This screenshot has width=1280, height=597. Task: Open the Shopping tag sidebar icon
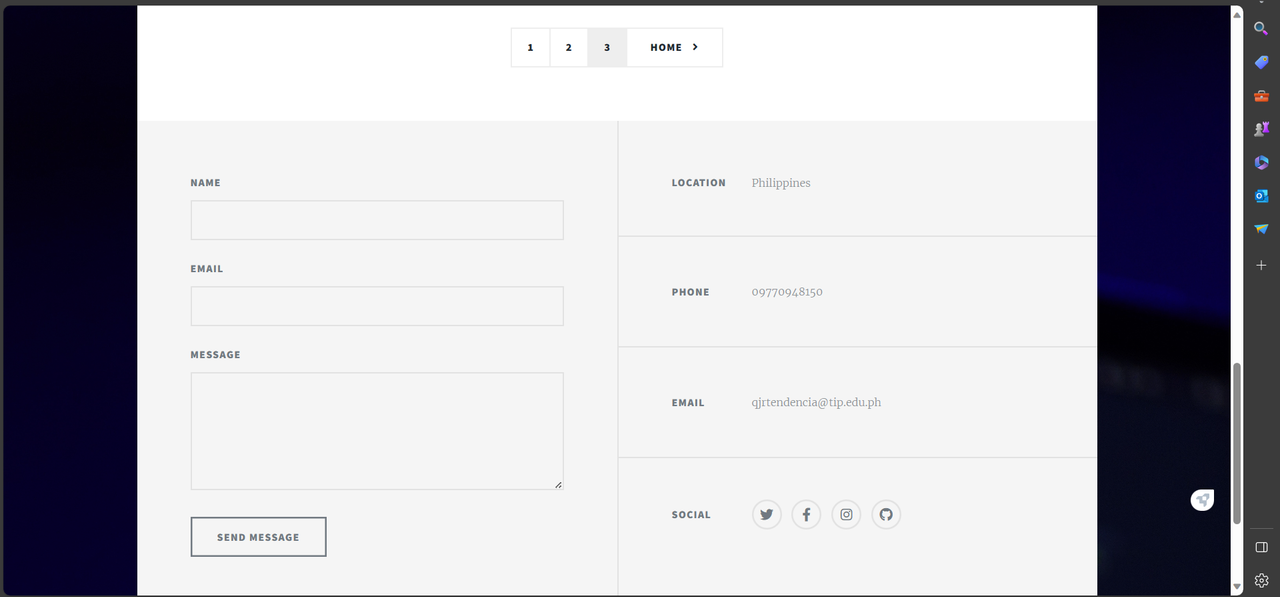1261,62
